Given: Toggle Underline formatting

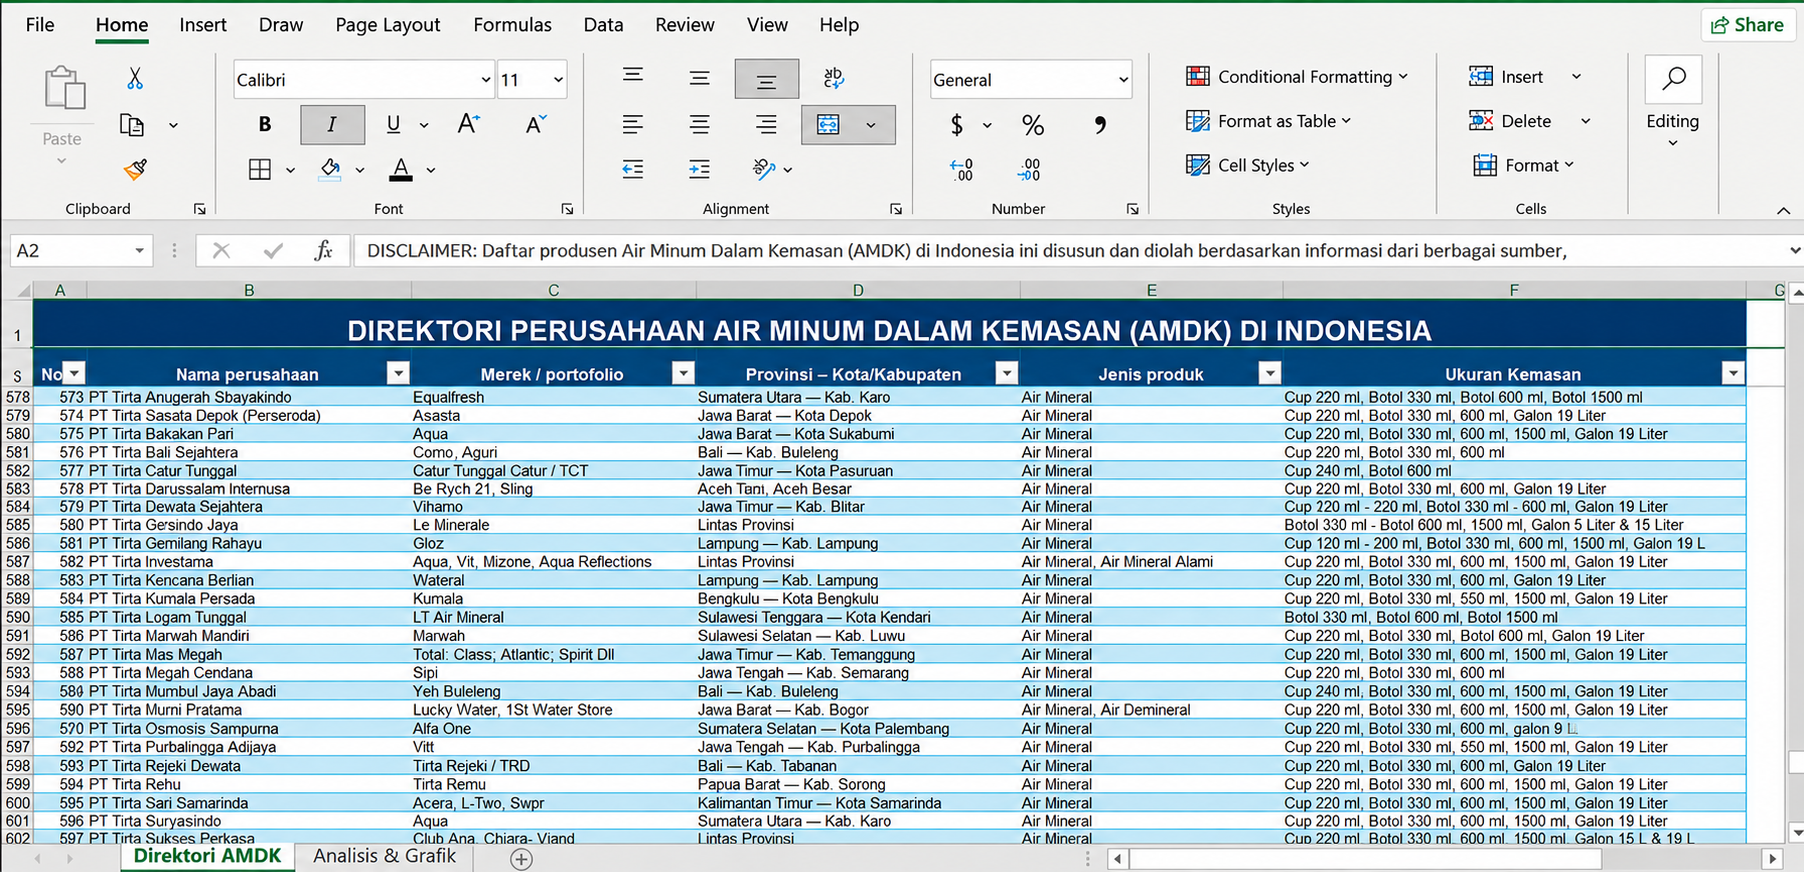Looking at the screenshot, I should tap(393, 124).
